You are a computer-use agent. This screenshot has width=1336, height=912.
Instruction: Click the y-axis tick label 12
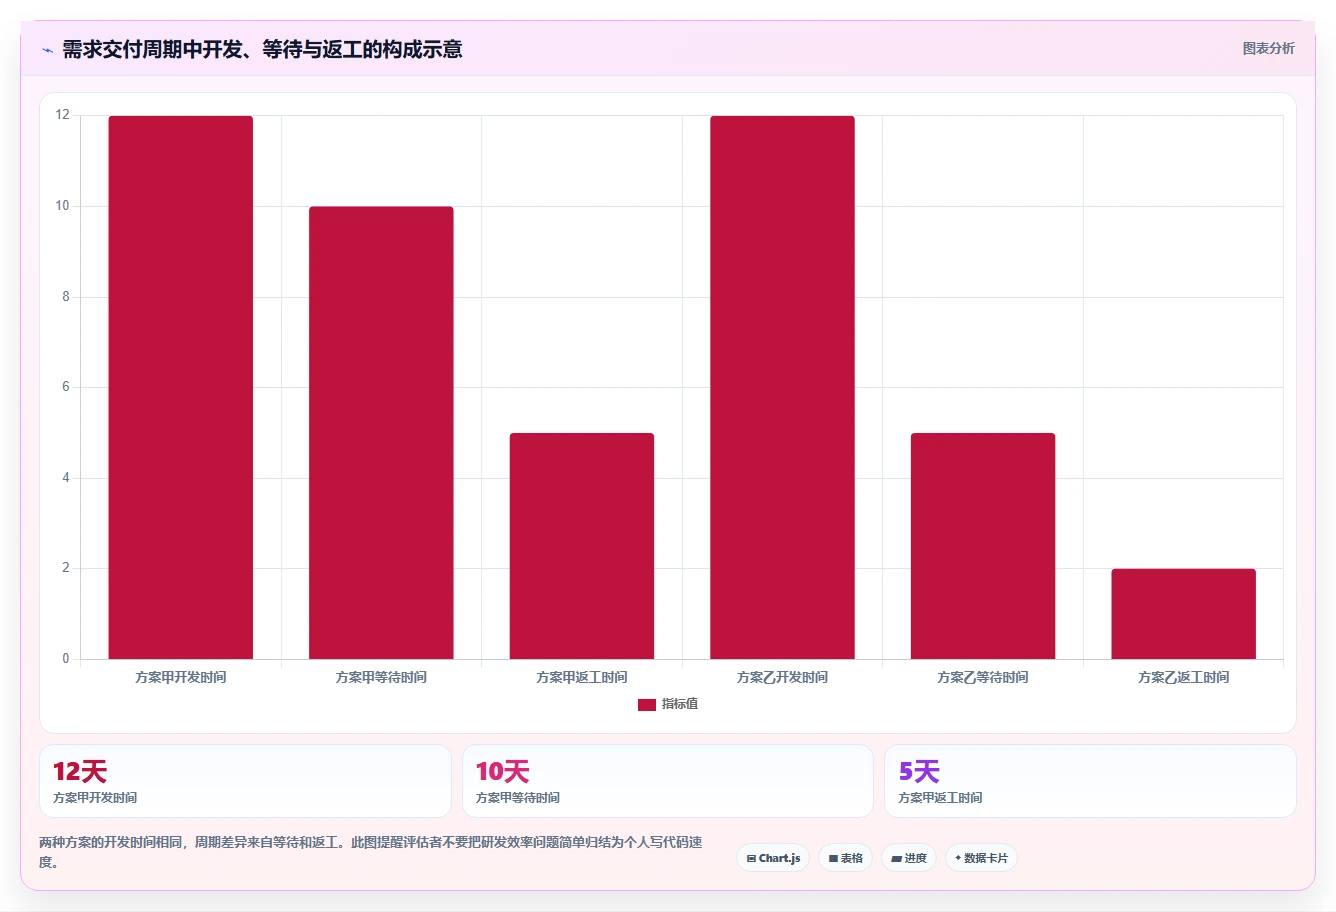pyautogui.click(x=63, y=115)
